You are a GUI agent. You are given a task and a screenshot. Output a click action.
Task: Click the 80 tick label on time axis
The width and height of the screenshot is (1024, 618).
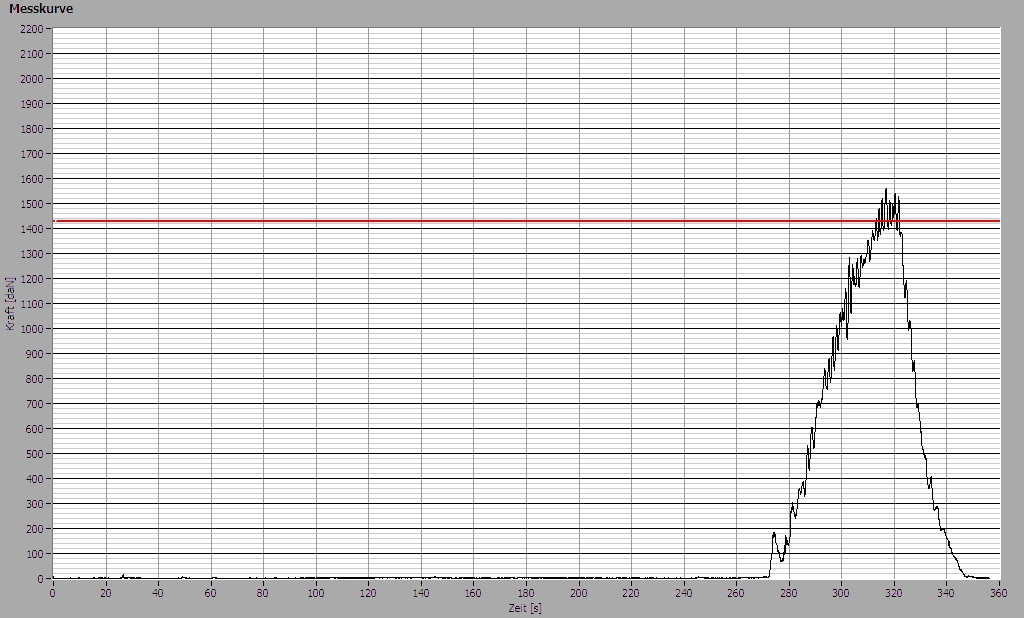pyautogui.click(x=263, y=593)
